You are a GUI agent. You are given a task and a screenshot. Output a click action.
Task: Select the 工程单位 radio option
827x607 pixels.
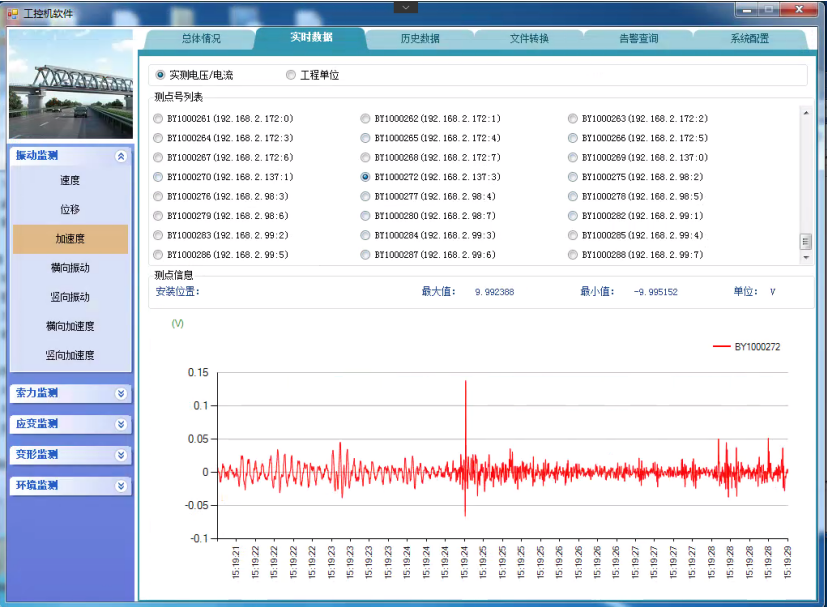click(x=291, y=75)
